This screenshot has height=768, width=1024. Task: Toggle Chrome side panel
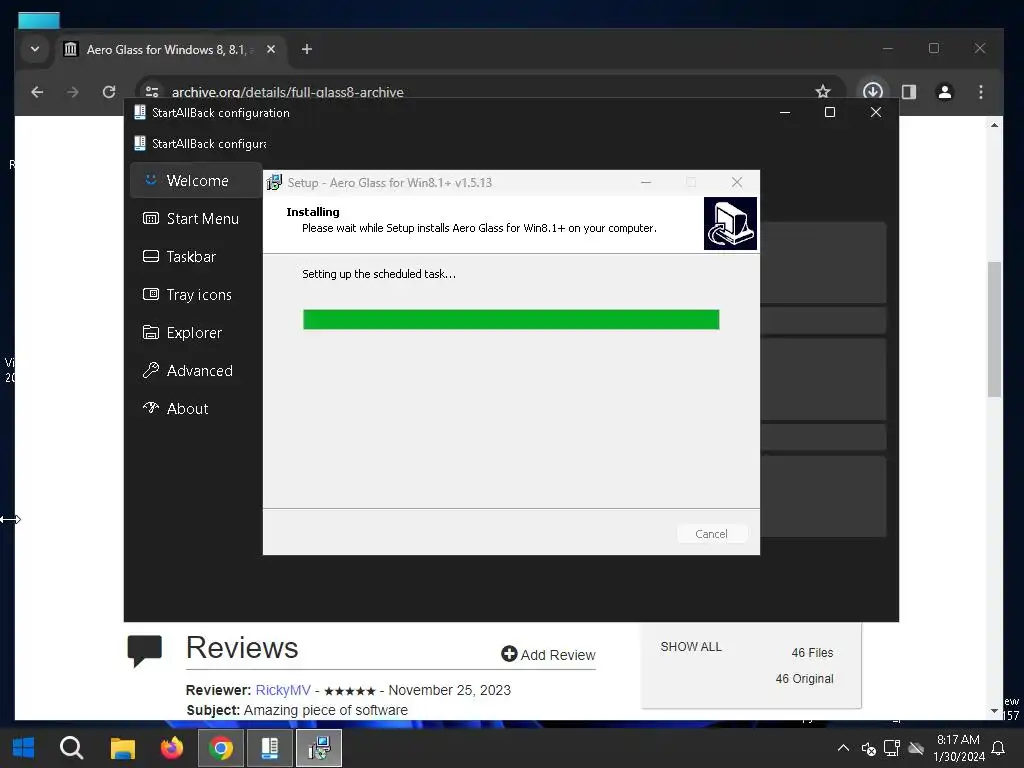point(908,92)
